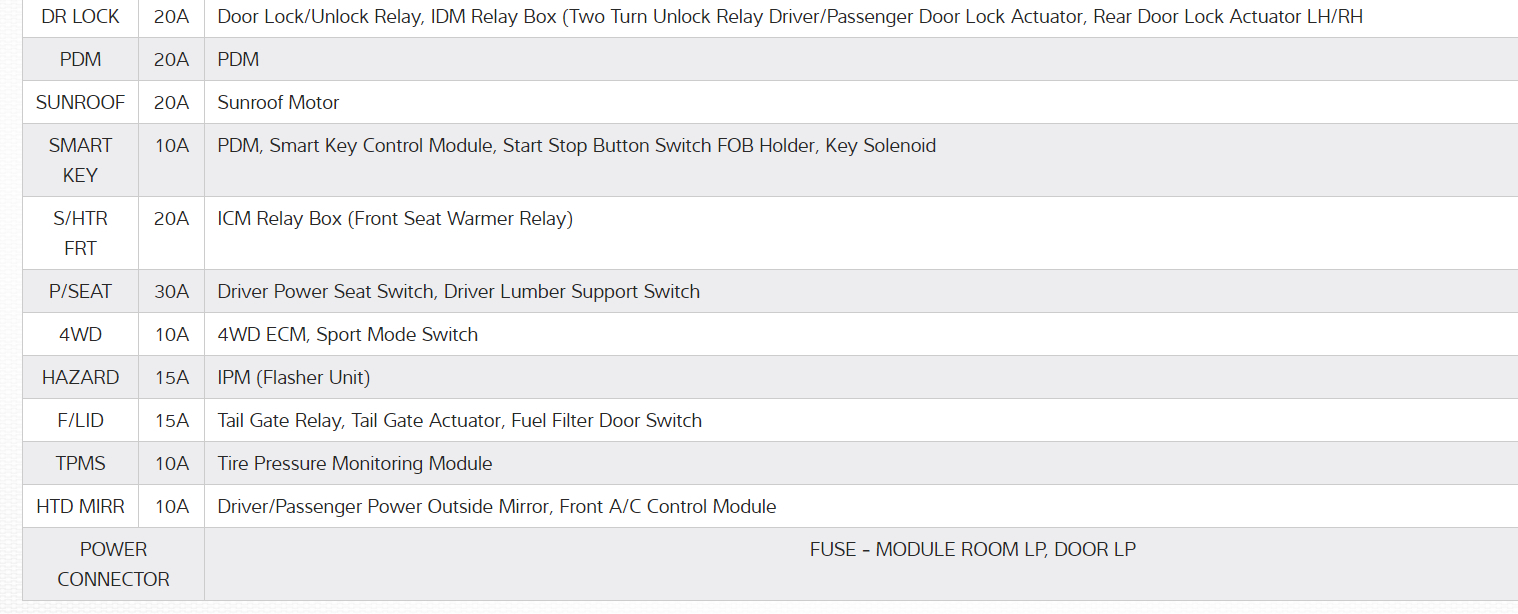
Task: Select the P/SEAT fuse name cell
Action: tap(80, 292)
